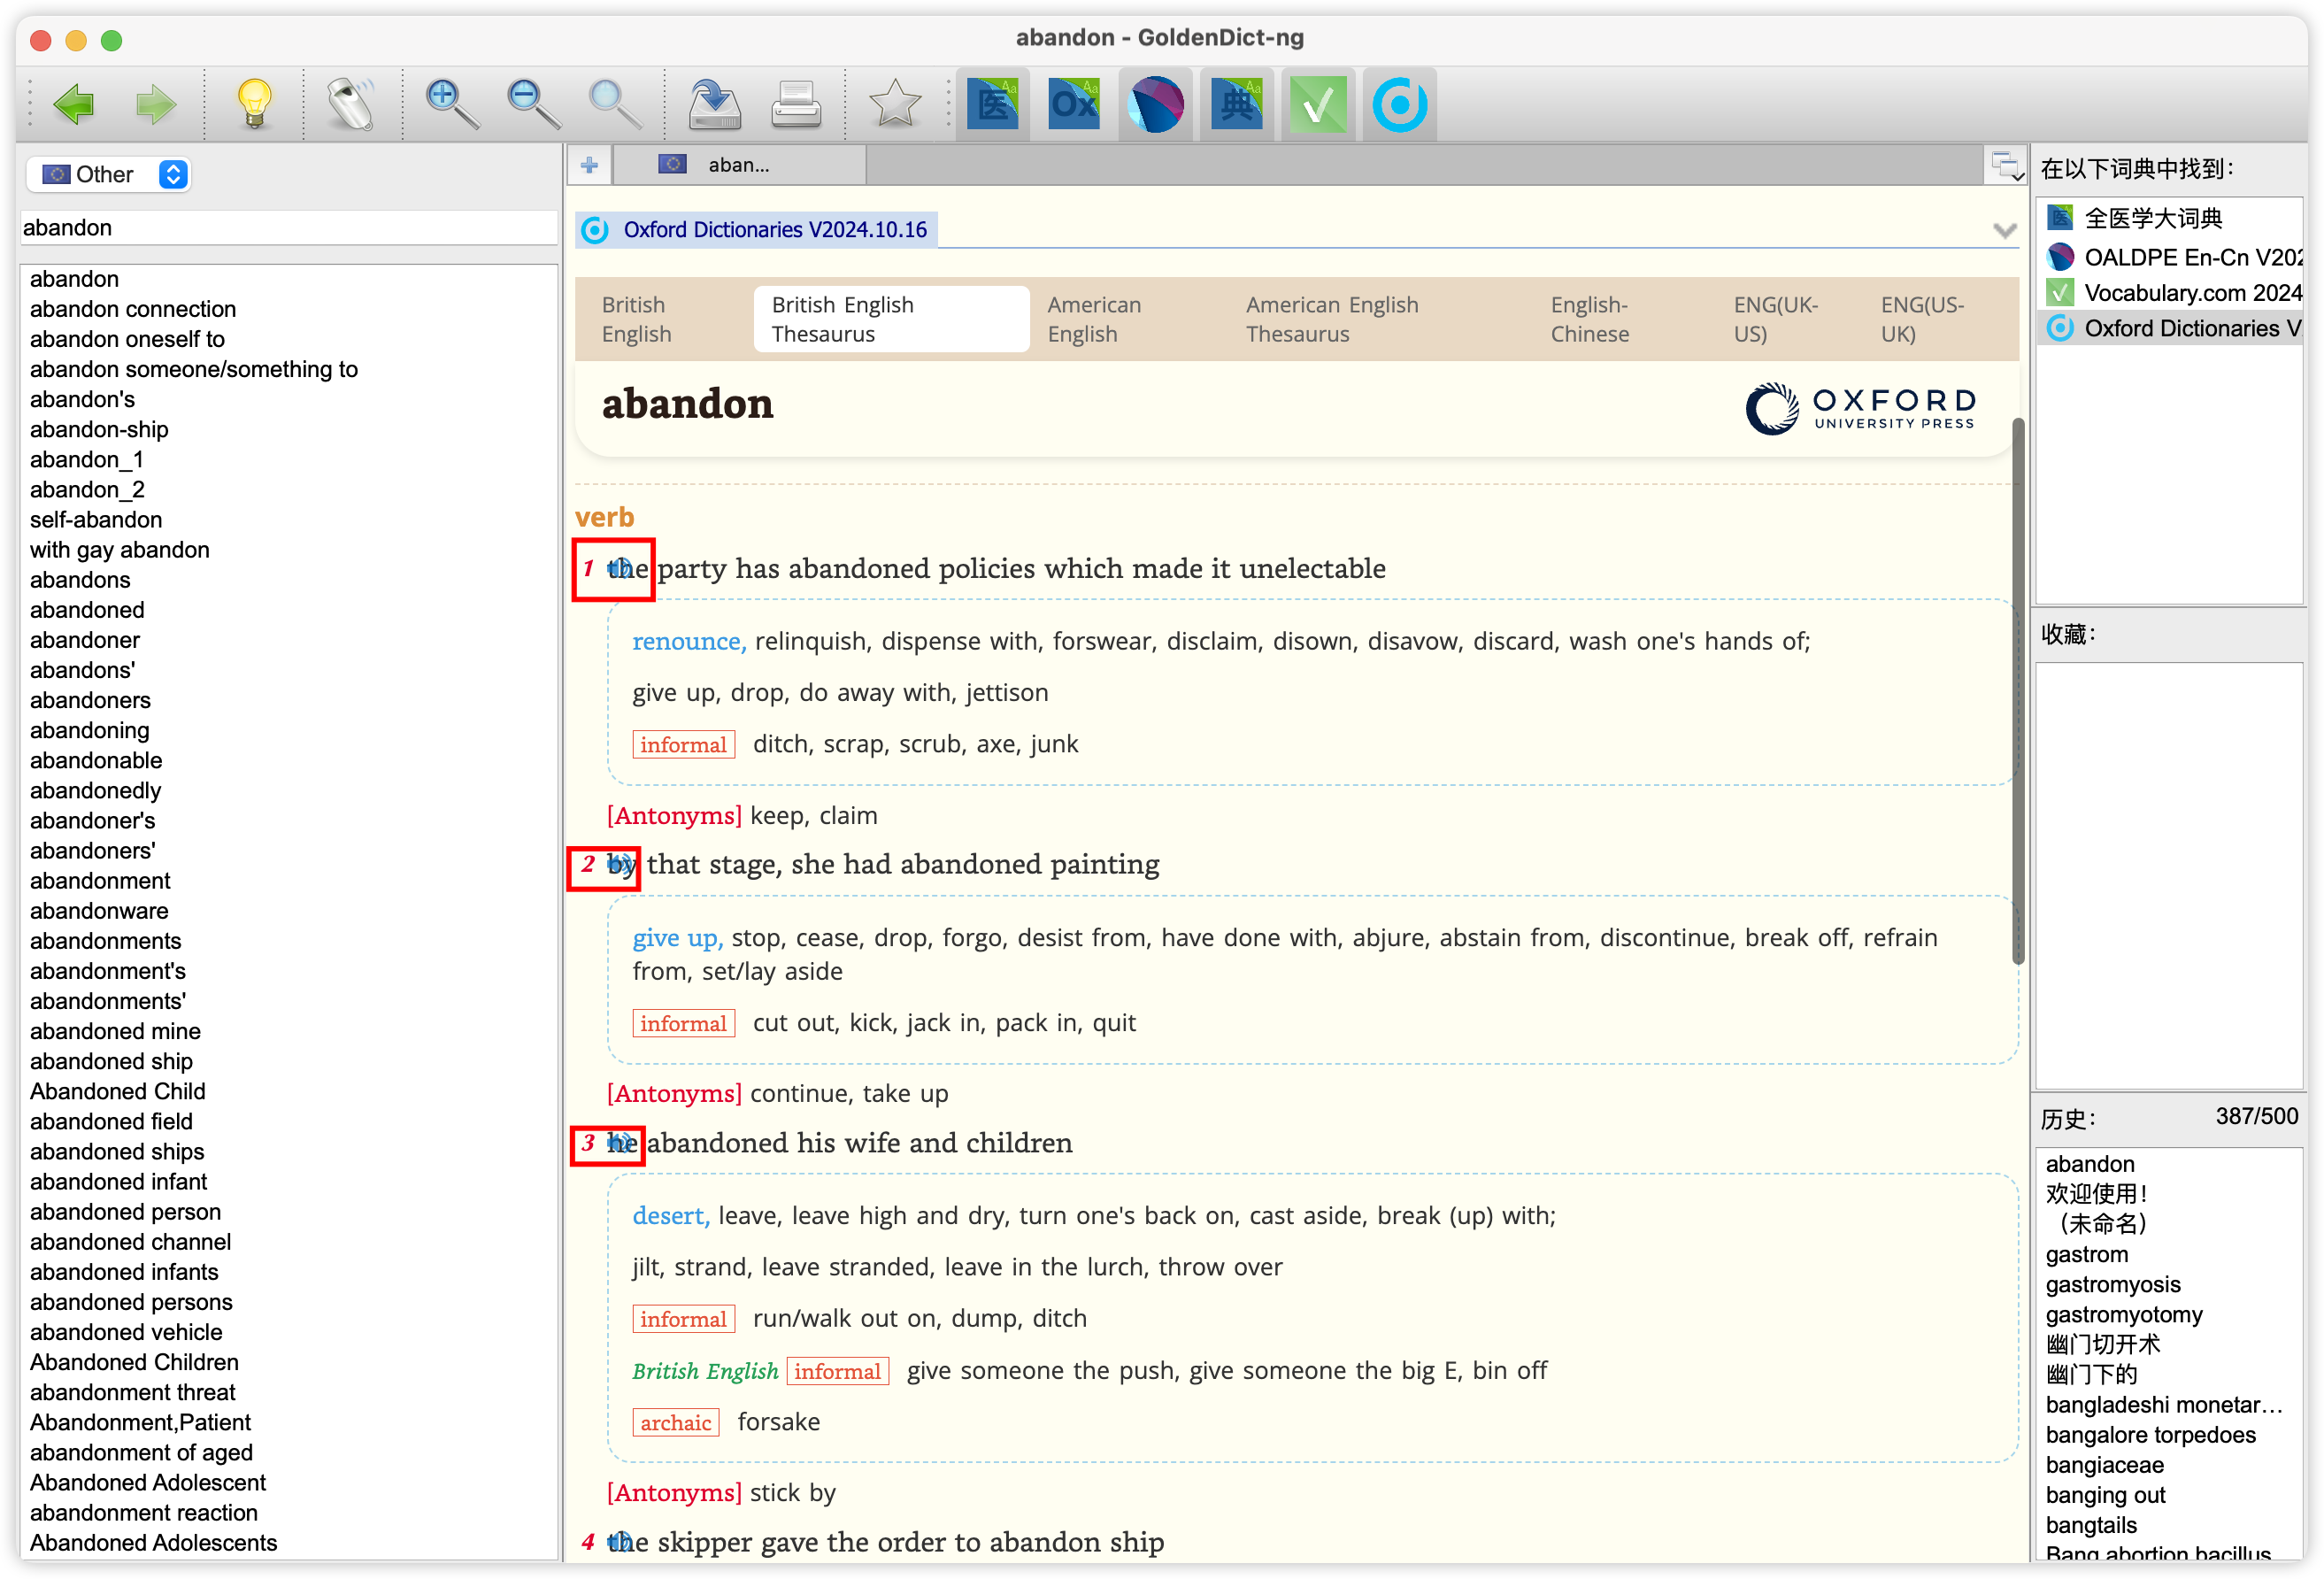Click the abandon search input field

tap(288, 228)
